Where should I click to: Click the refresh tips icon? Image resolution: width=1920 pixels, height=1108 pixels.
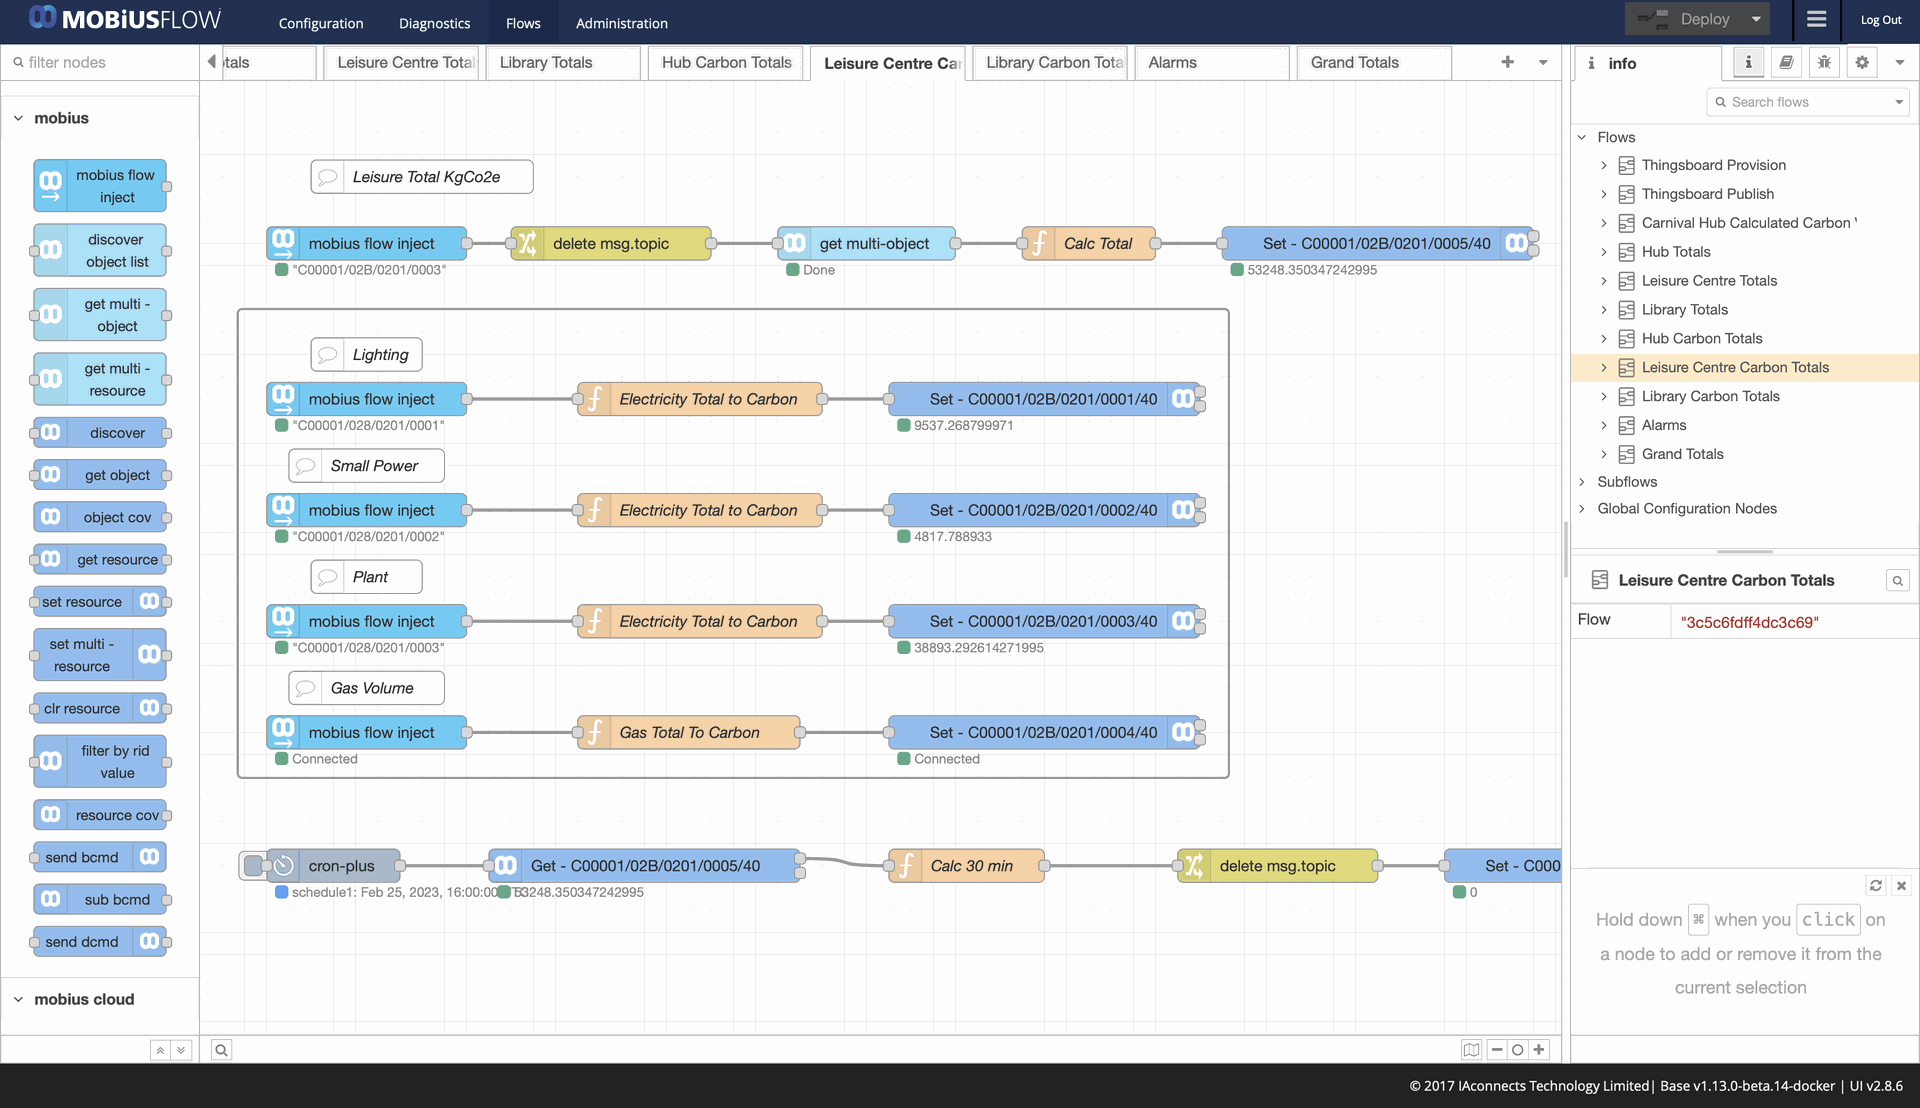pyautogui.click(x=1876, y=885)
